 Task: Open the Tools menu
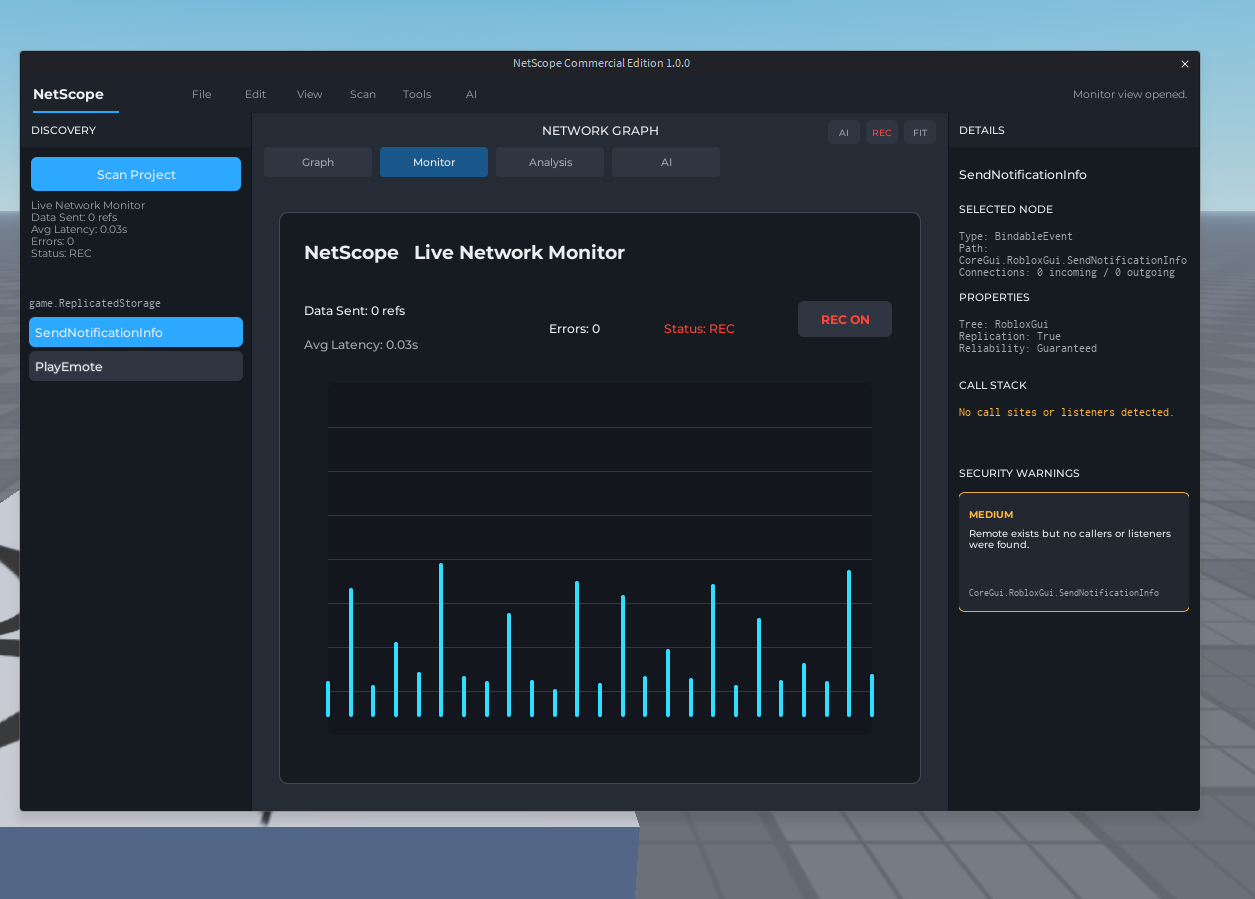(x=417, y=94)
